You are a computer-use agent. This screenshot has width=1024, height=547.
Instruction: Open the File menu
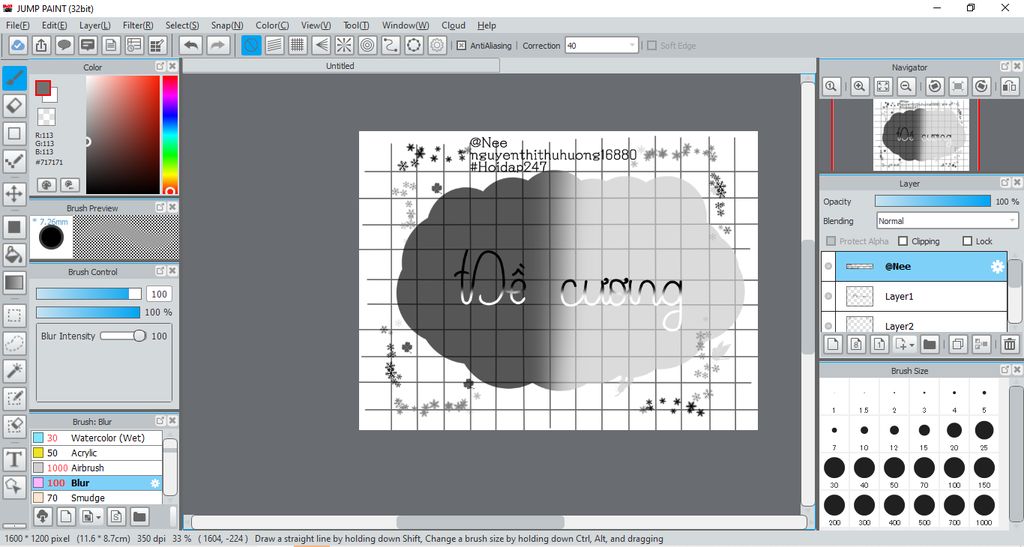[x=18, y=25]
